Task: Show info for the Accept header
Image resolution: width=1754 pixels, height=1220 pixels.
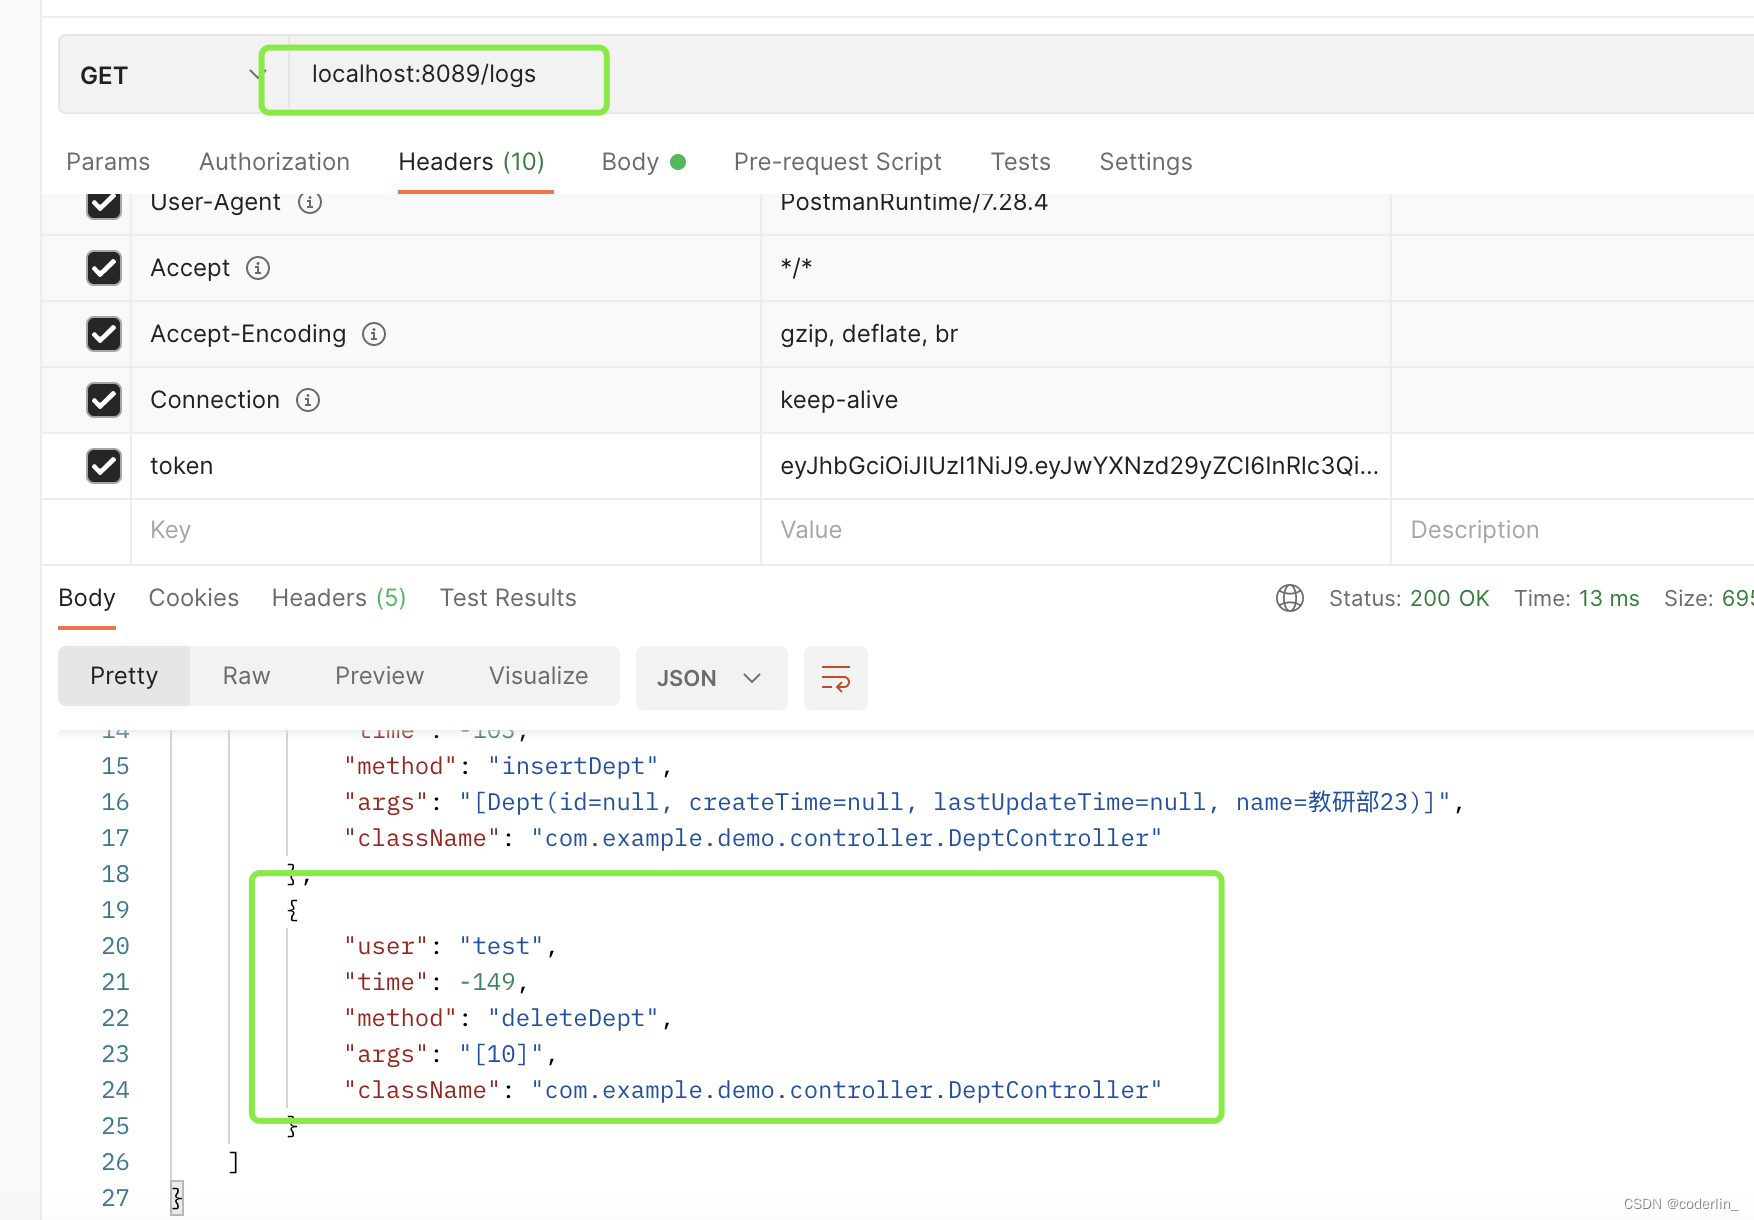Action: [x=258, y=268]
